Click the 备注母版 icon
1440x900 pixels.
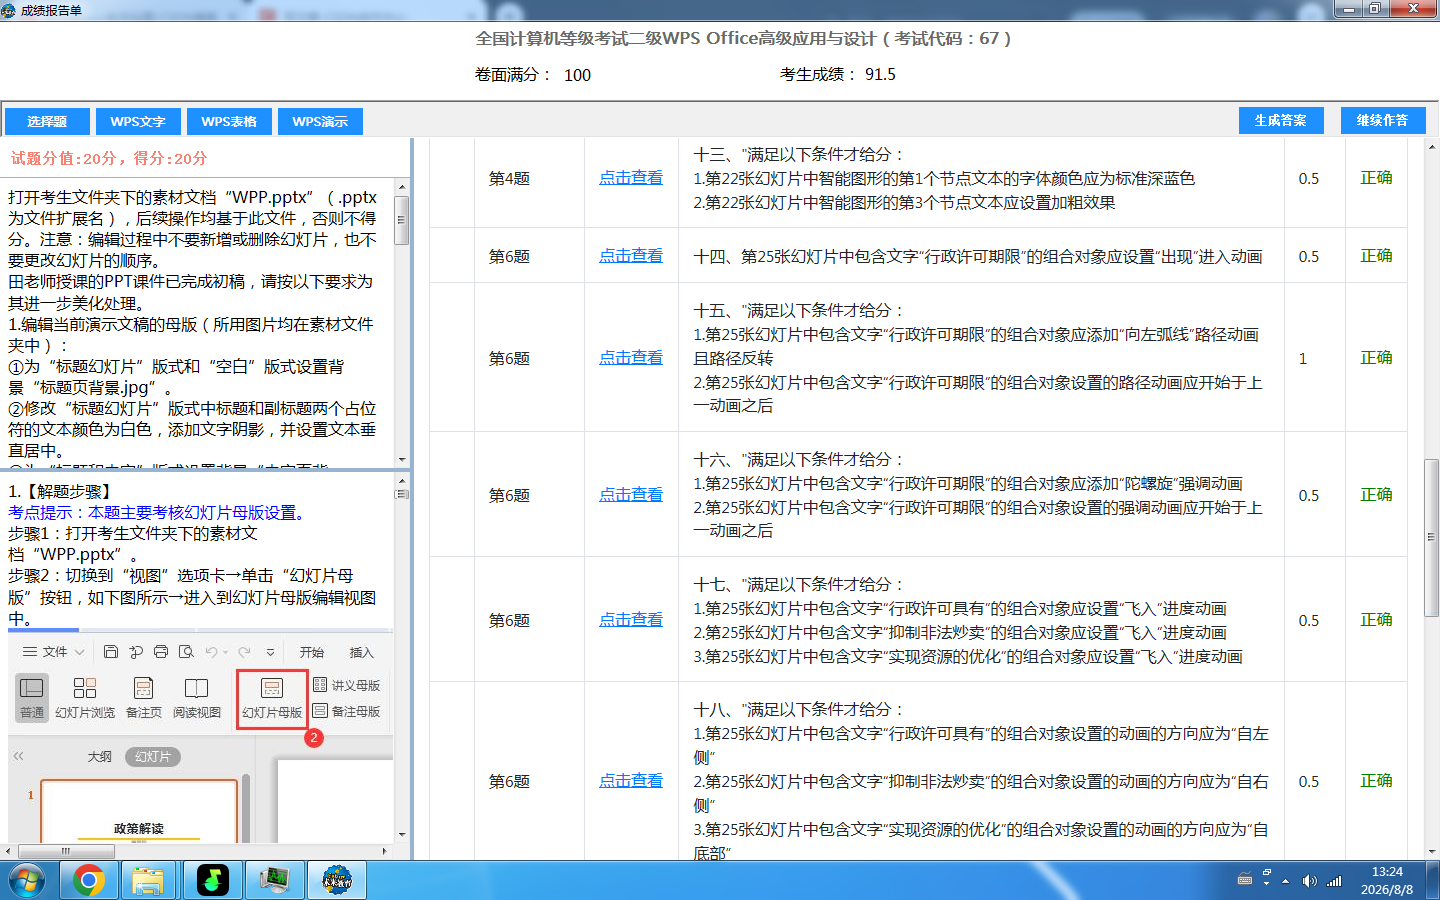coord(347,711)
